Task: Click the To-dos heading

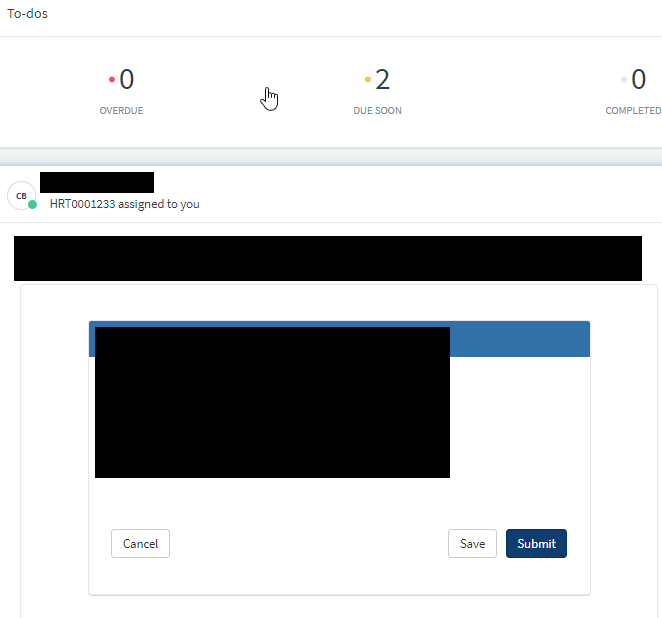Action: [x=27, y=14]
